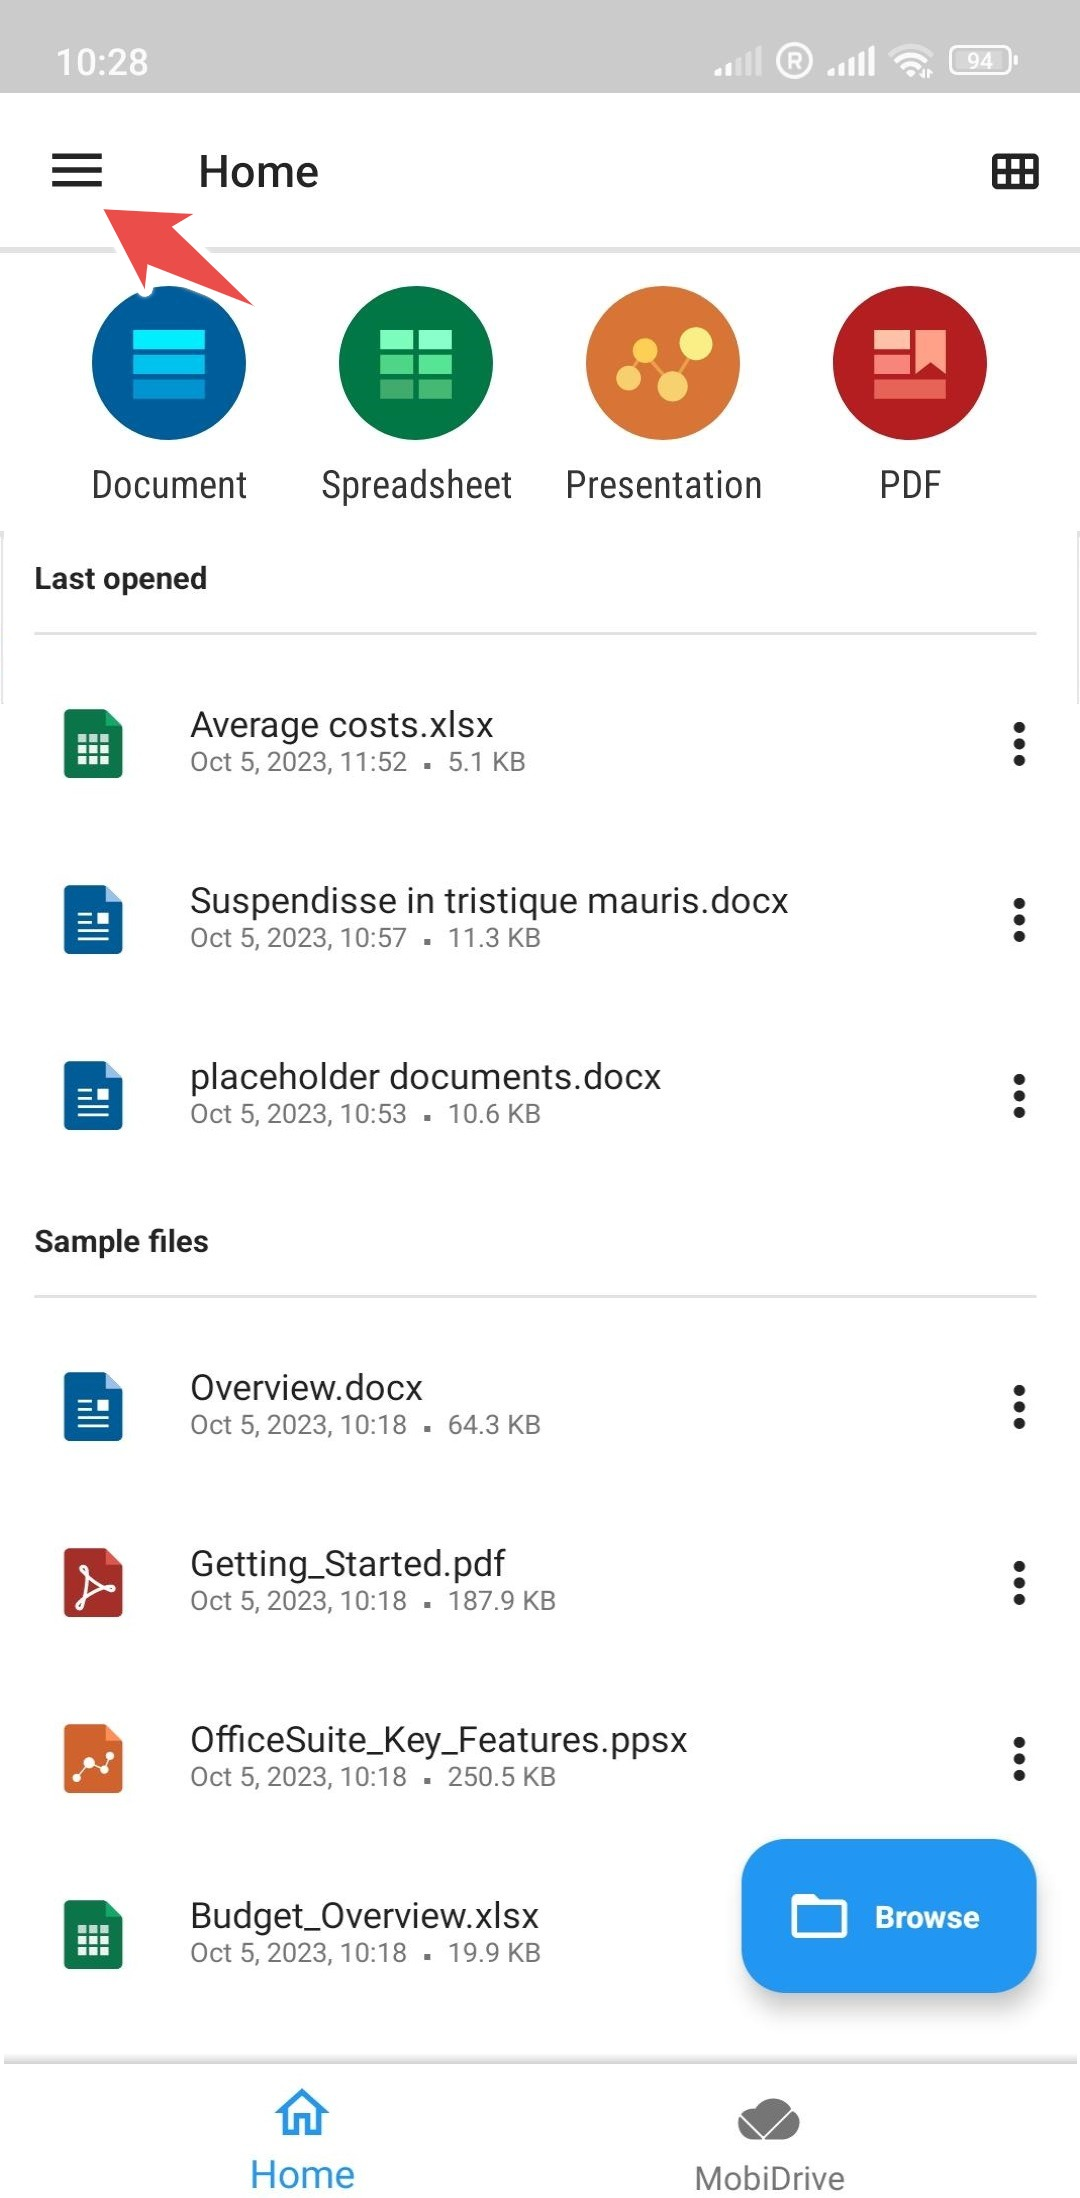Open the Getting_Started.pdf file icon

[92, 1582]
